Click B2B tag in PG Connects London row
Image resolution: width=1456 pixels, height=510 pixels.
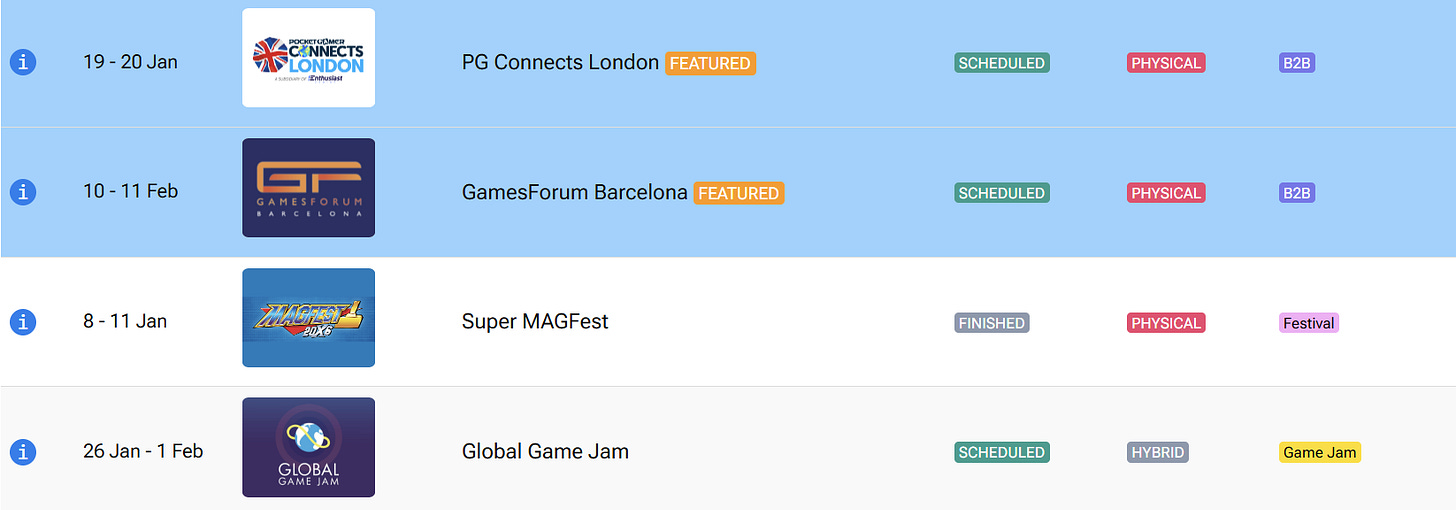point(1297,63)
